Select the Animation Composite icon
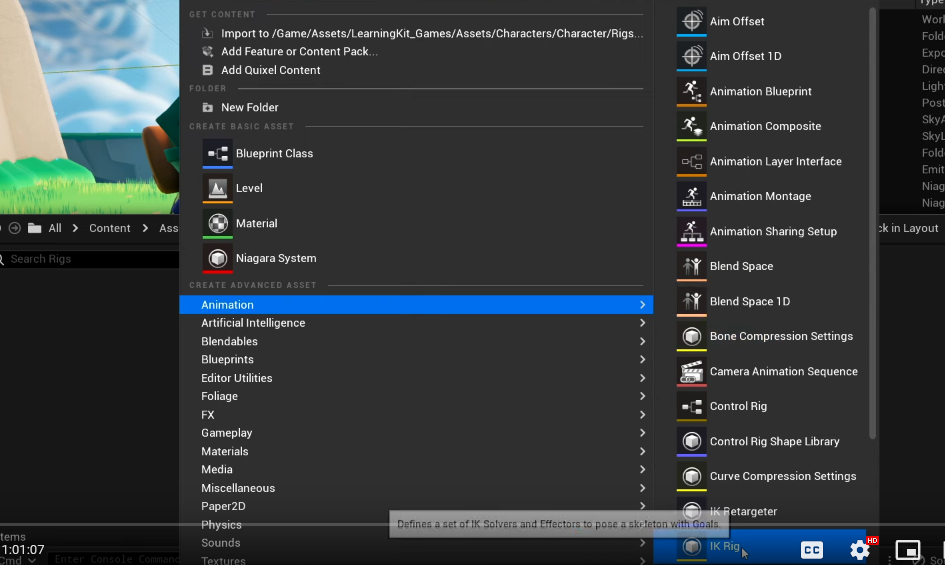 tap(691, 126)
